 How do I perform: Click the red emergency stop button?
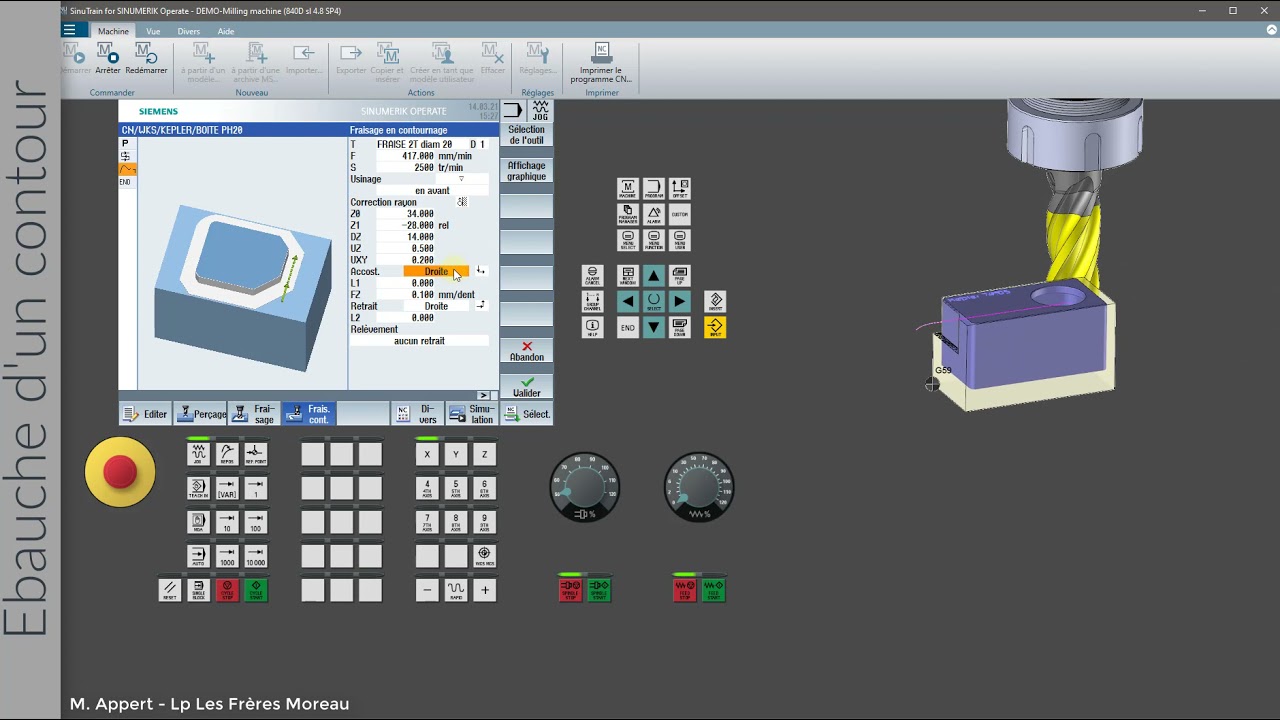(120, 472)
